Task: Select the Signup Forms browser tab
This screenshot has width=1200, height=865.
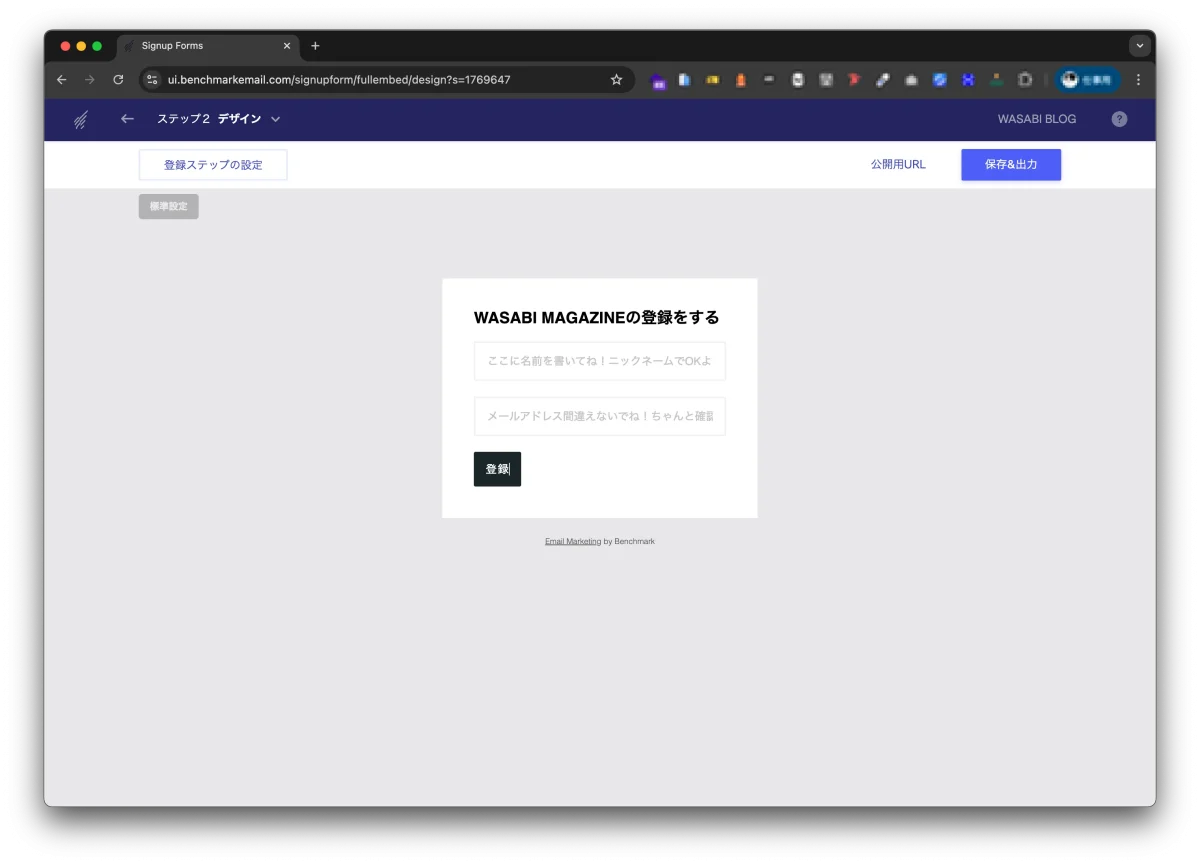Action: click(208, 46)
